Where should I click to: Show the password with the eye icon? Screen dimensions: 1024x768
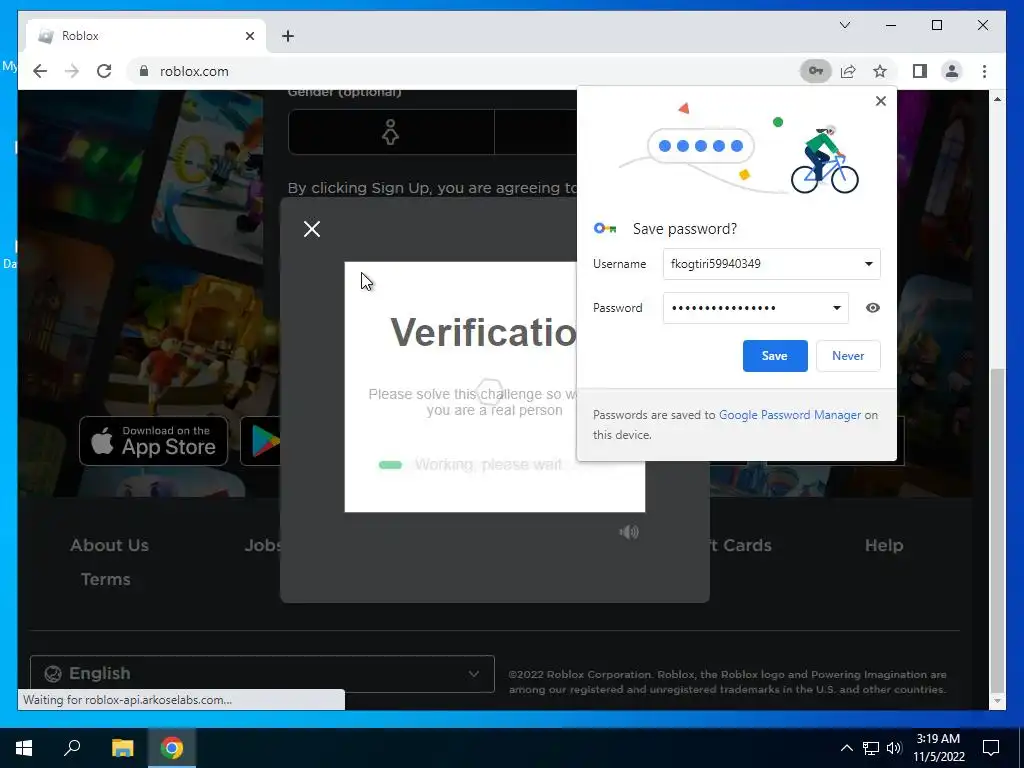click(872, 308)
